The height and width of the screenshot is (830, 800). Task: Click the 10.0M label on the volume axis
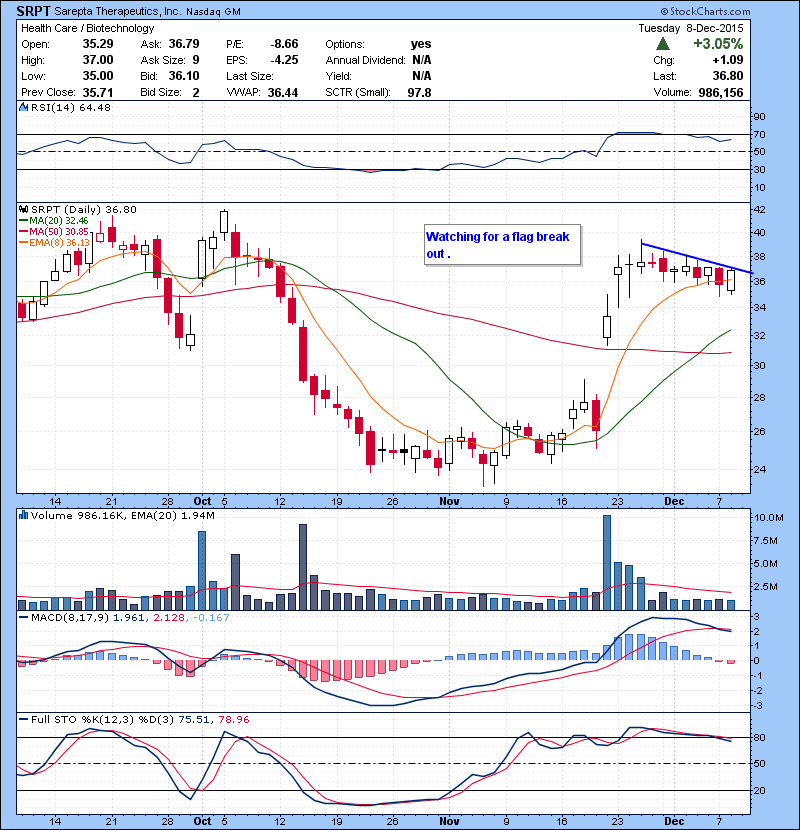pyautogui.click(x=768, y=518)
